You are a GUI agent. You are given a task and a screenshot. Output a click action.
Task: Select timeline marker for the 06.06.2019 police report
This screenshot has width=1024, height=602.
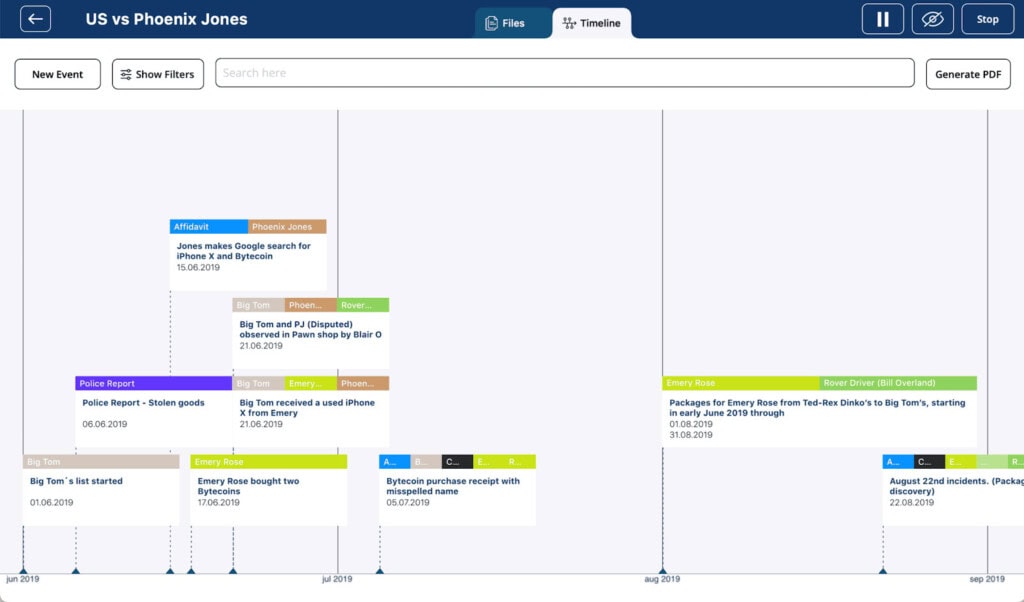pyautogui.click(x=76, y=571)
